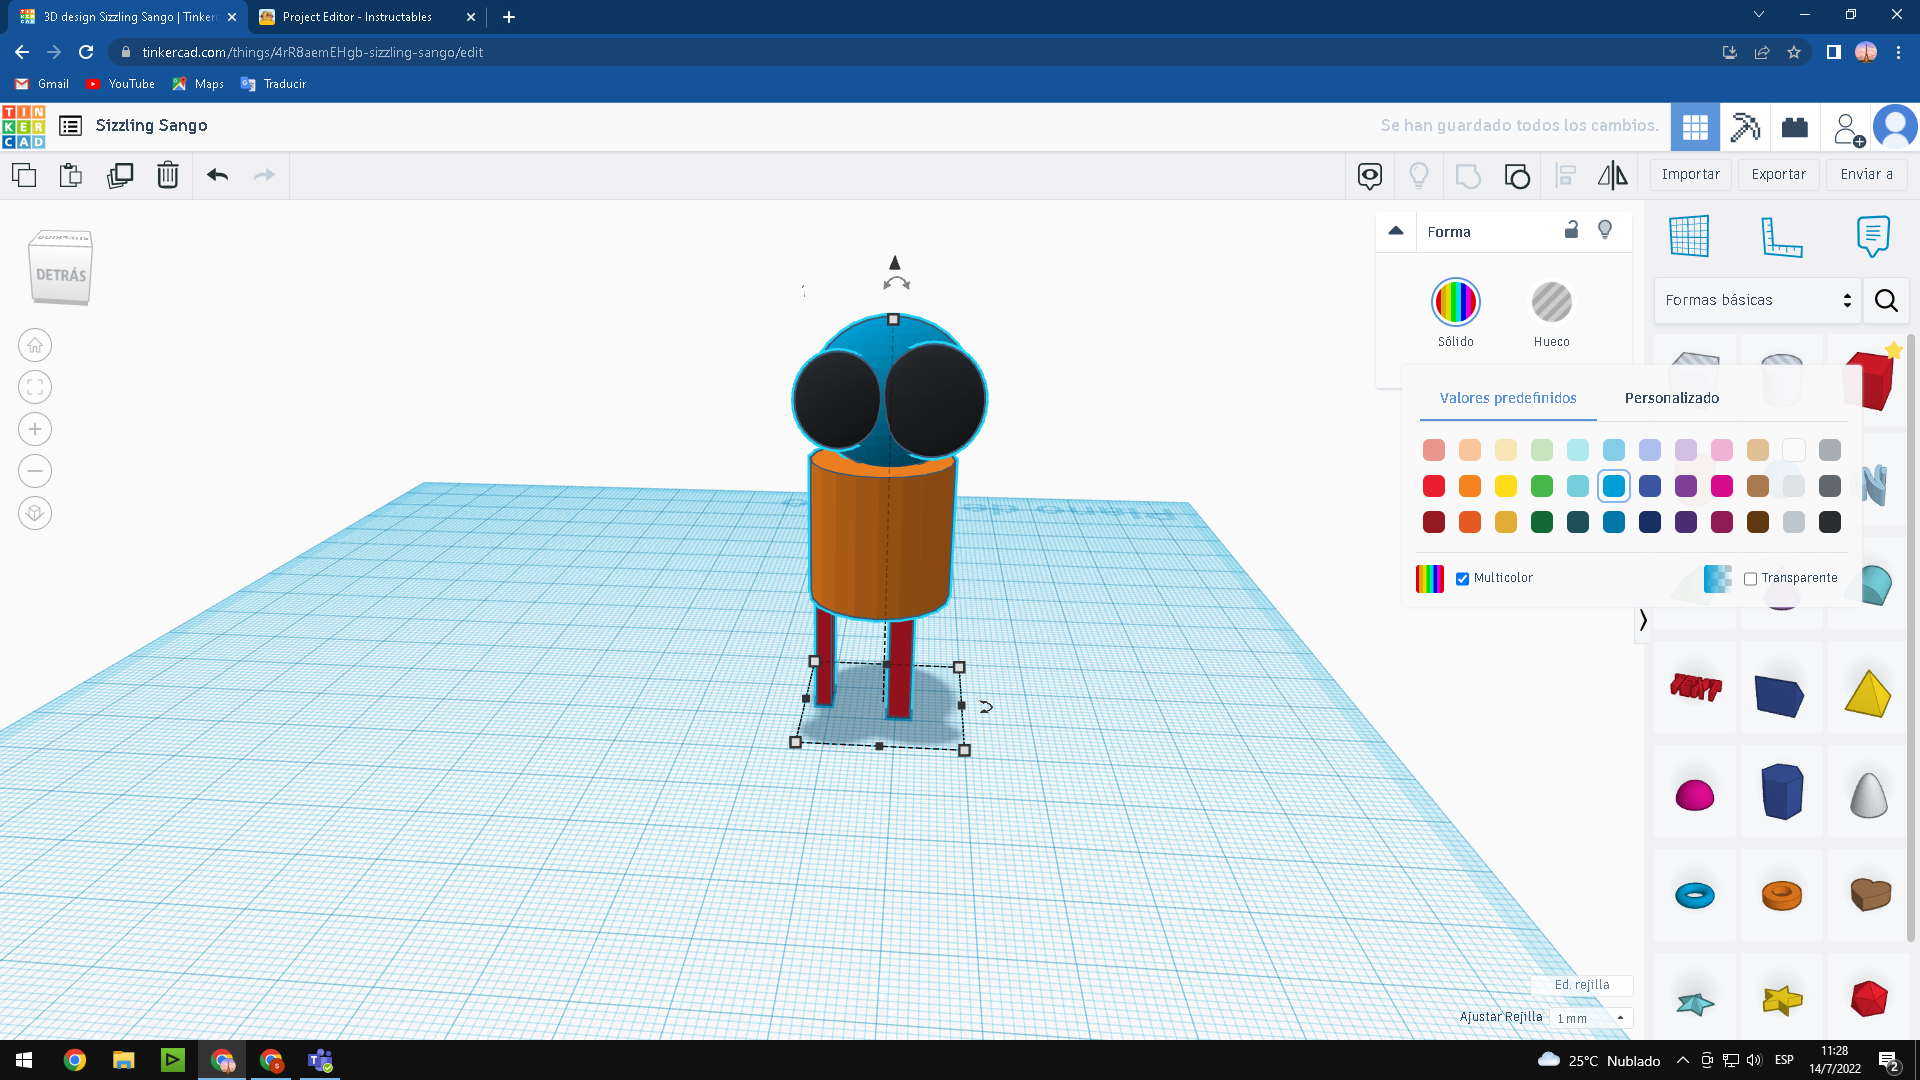Open the Traducir bookmark
The width and height of the screenshot is (1920, 1080).
tap(273, 84)
